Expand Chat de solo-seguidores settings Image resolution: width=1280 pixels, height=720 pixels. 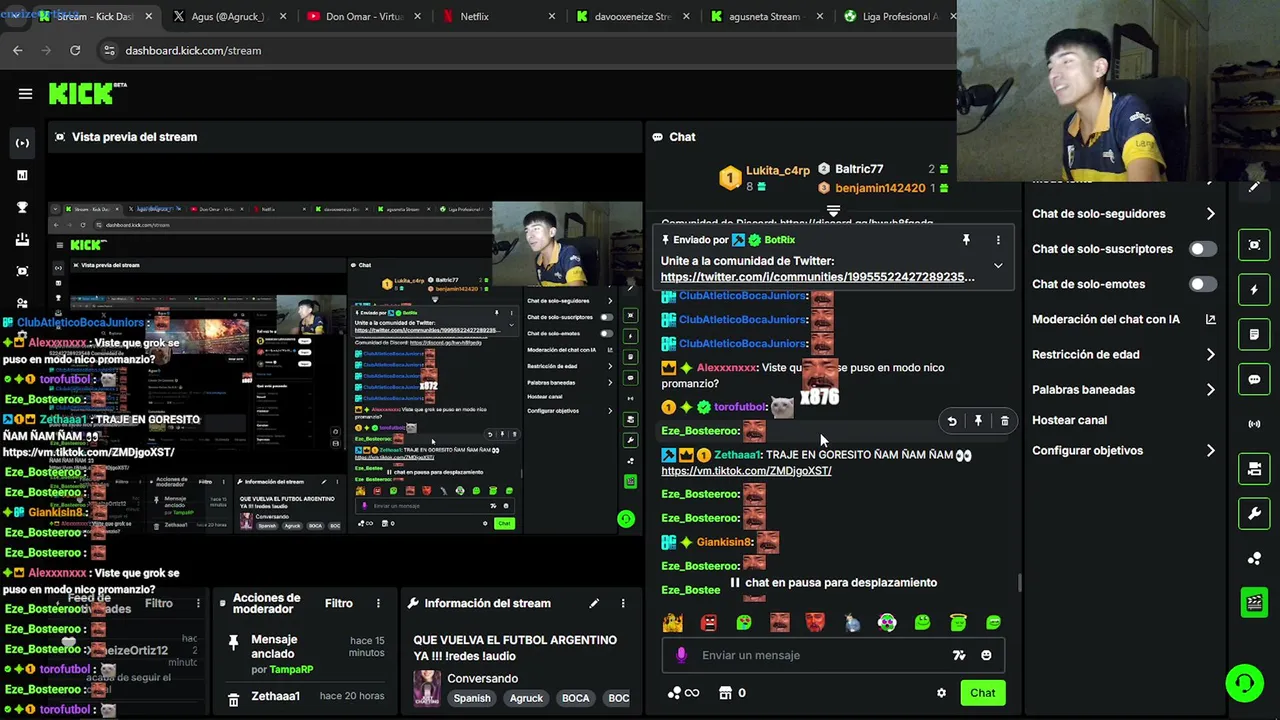(1210, 214)
